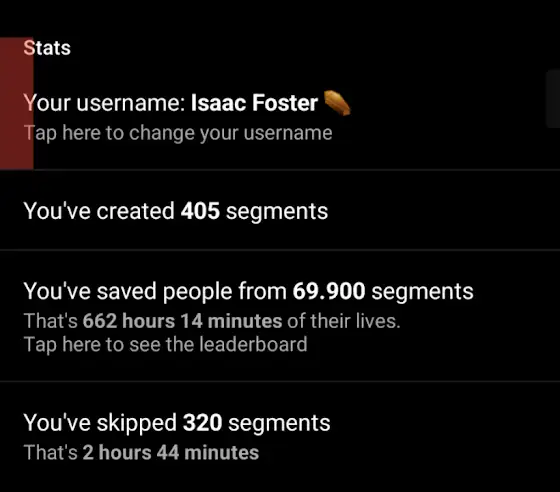Open saved people from 69.900 segments row

click(x=280, y=316)
